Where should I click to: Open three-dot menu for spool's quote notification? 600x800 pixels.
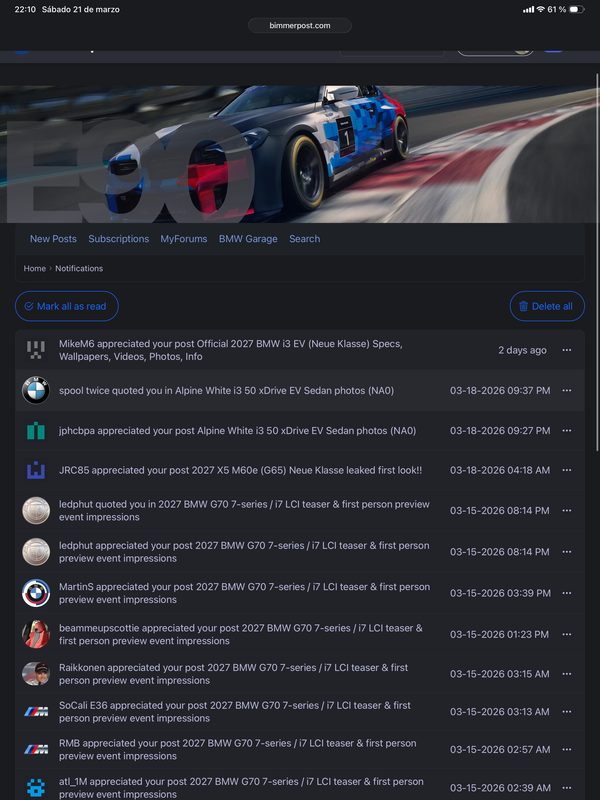pyautogui.click(x=566, y=390)
